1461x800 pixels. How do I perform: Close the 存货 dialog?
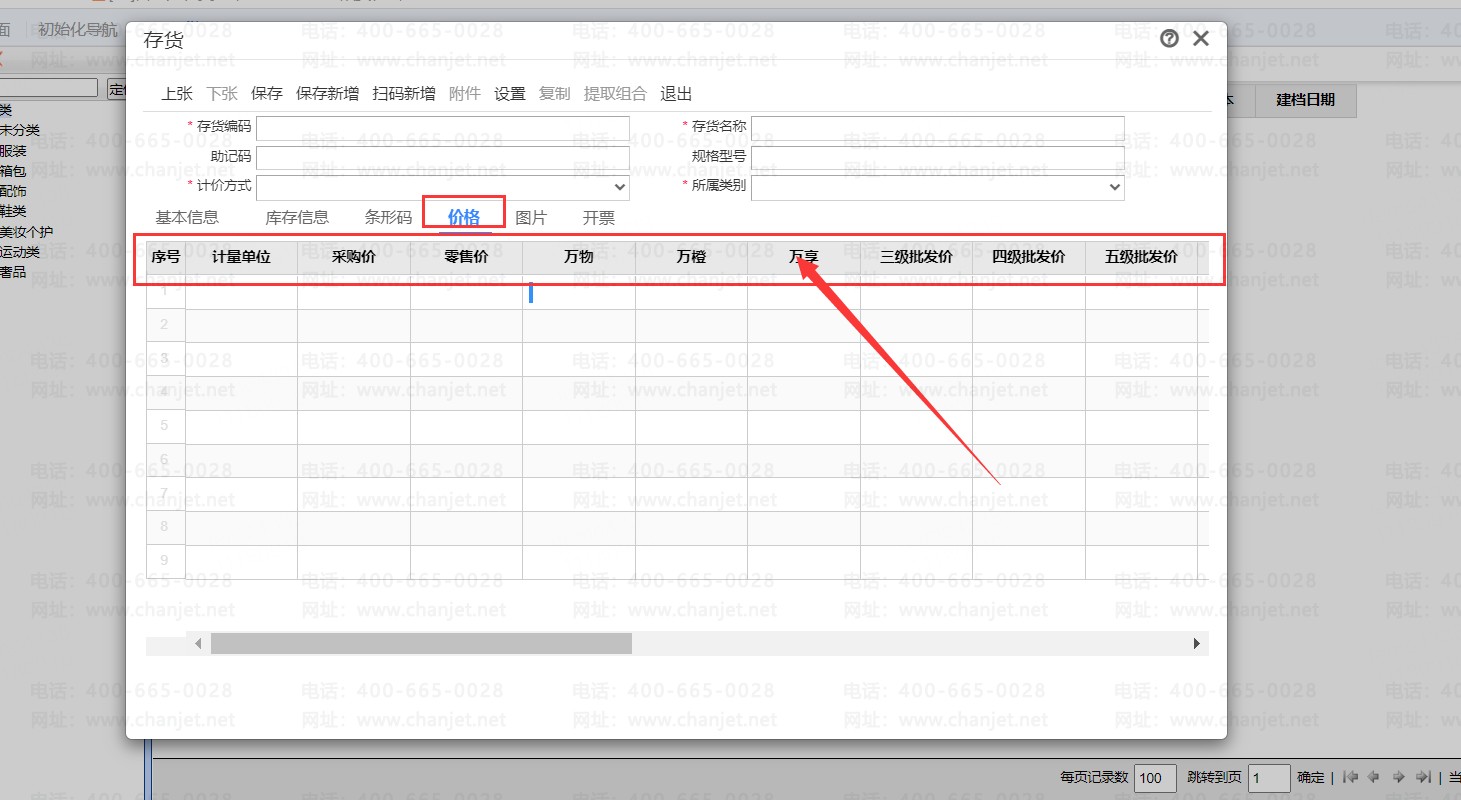click(x=1201, y=39)
